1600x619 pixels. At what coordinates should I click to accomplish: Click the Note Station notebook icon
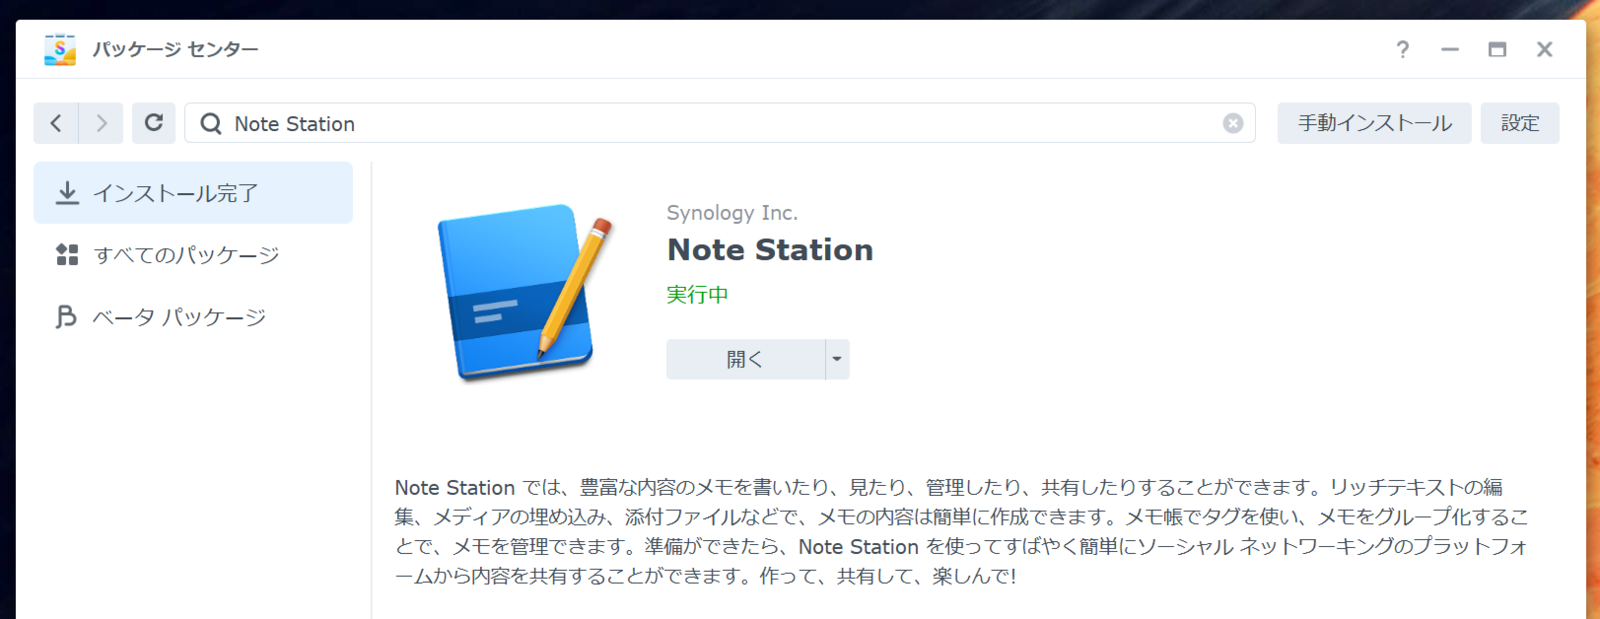(x=524, y=292)
